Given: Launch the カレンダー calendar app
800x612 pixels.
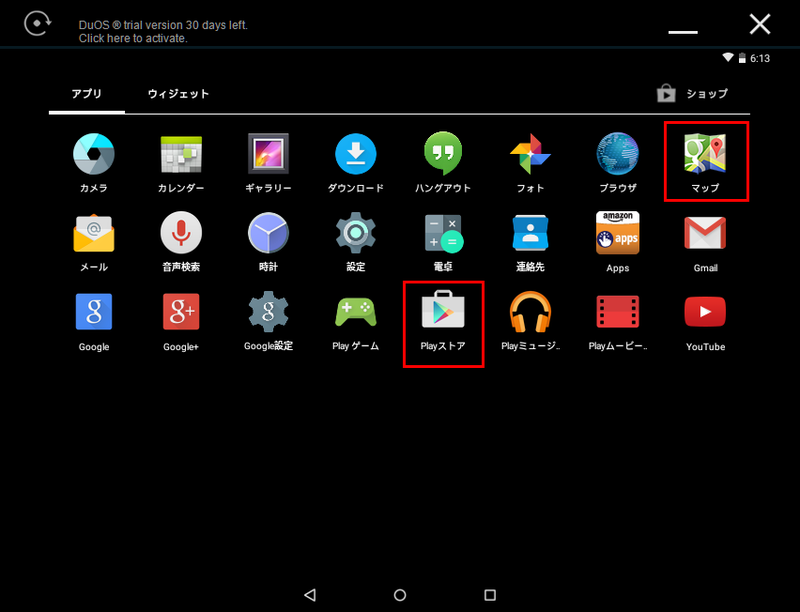Looking at the screenshot, I should tap(181, 163).
